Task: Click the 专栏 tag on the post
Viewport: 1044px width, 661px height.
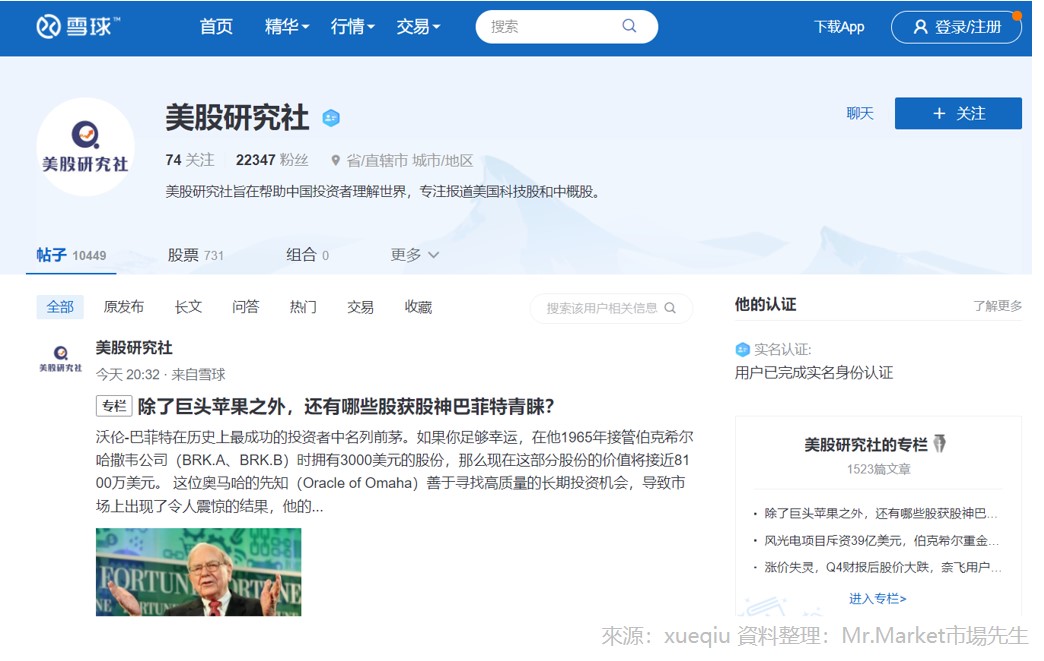Action: click(x=114, y=406)
